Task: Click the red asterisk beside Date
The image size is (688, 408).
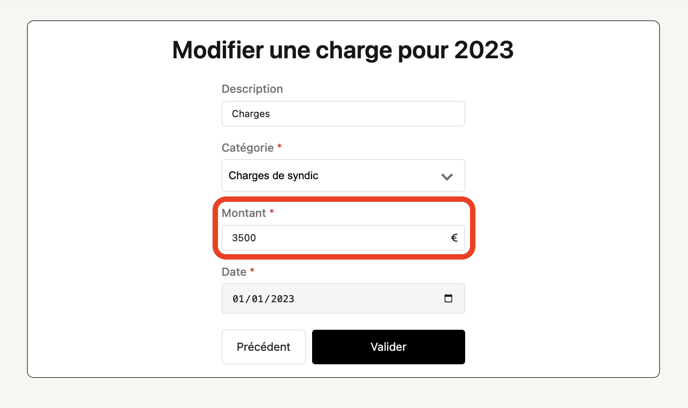Action: click(x=252, y=271)
